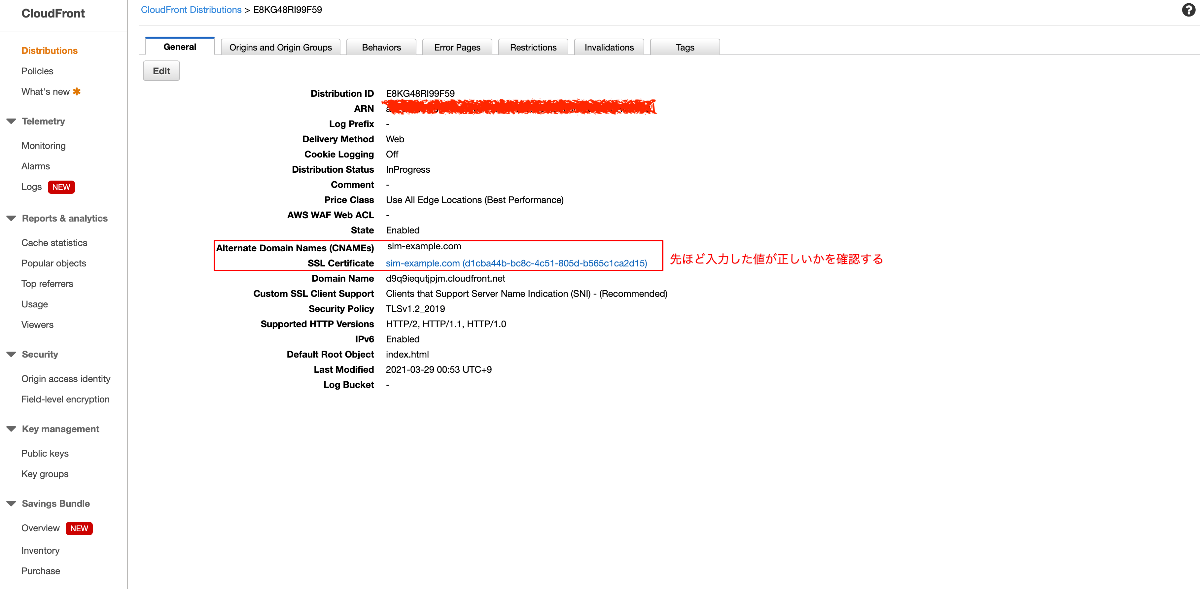Select the Distribution ID value E8KG48RI99F59
Image resolution: width=1200 pixels, height=589 pixels.
[420, 94]
